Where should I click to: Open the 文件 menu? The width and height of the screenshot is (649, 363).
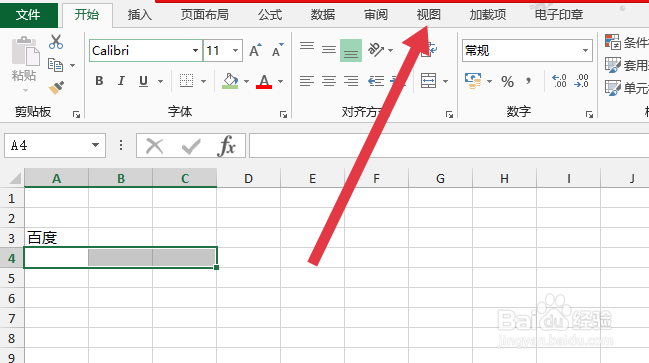pyautogui.click(x=28, y=14)
